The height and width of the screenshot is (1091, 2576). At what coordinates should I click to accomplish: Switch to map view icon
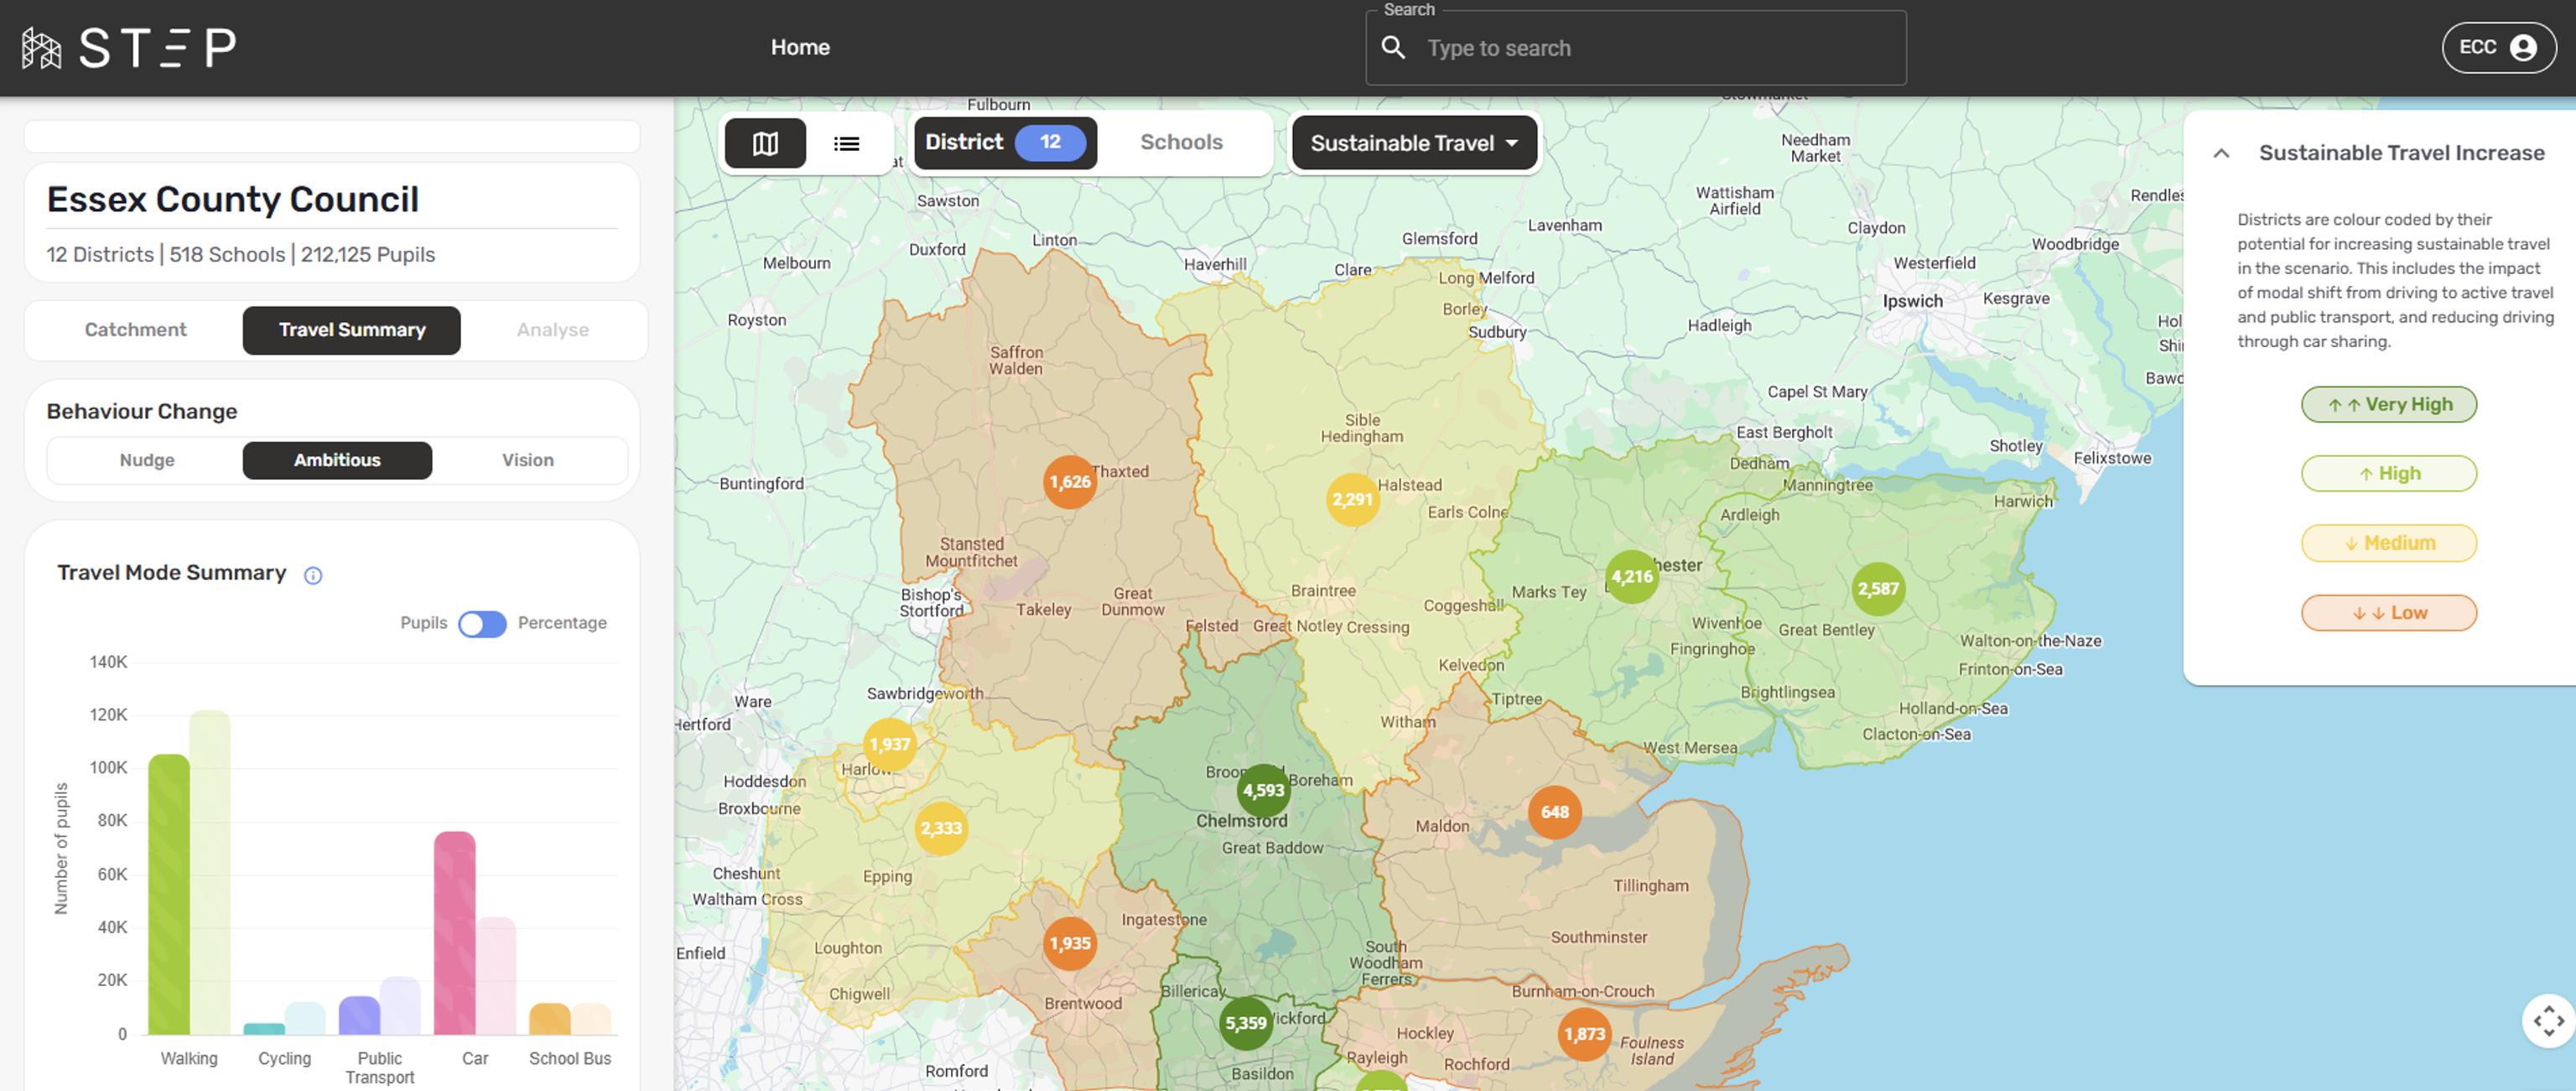tap(765, 143)
